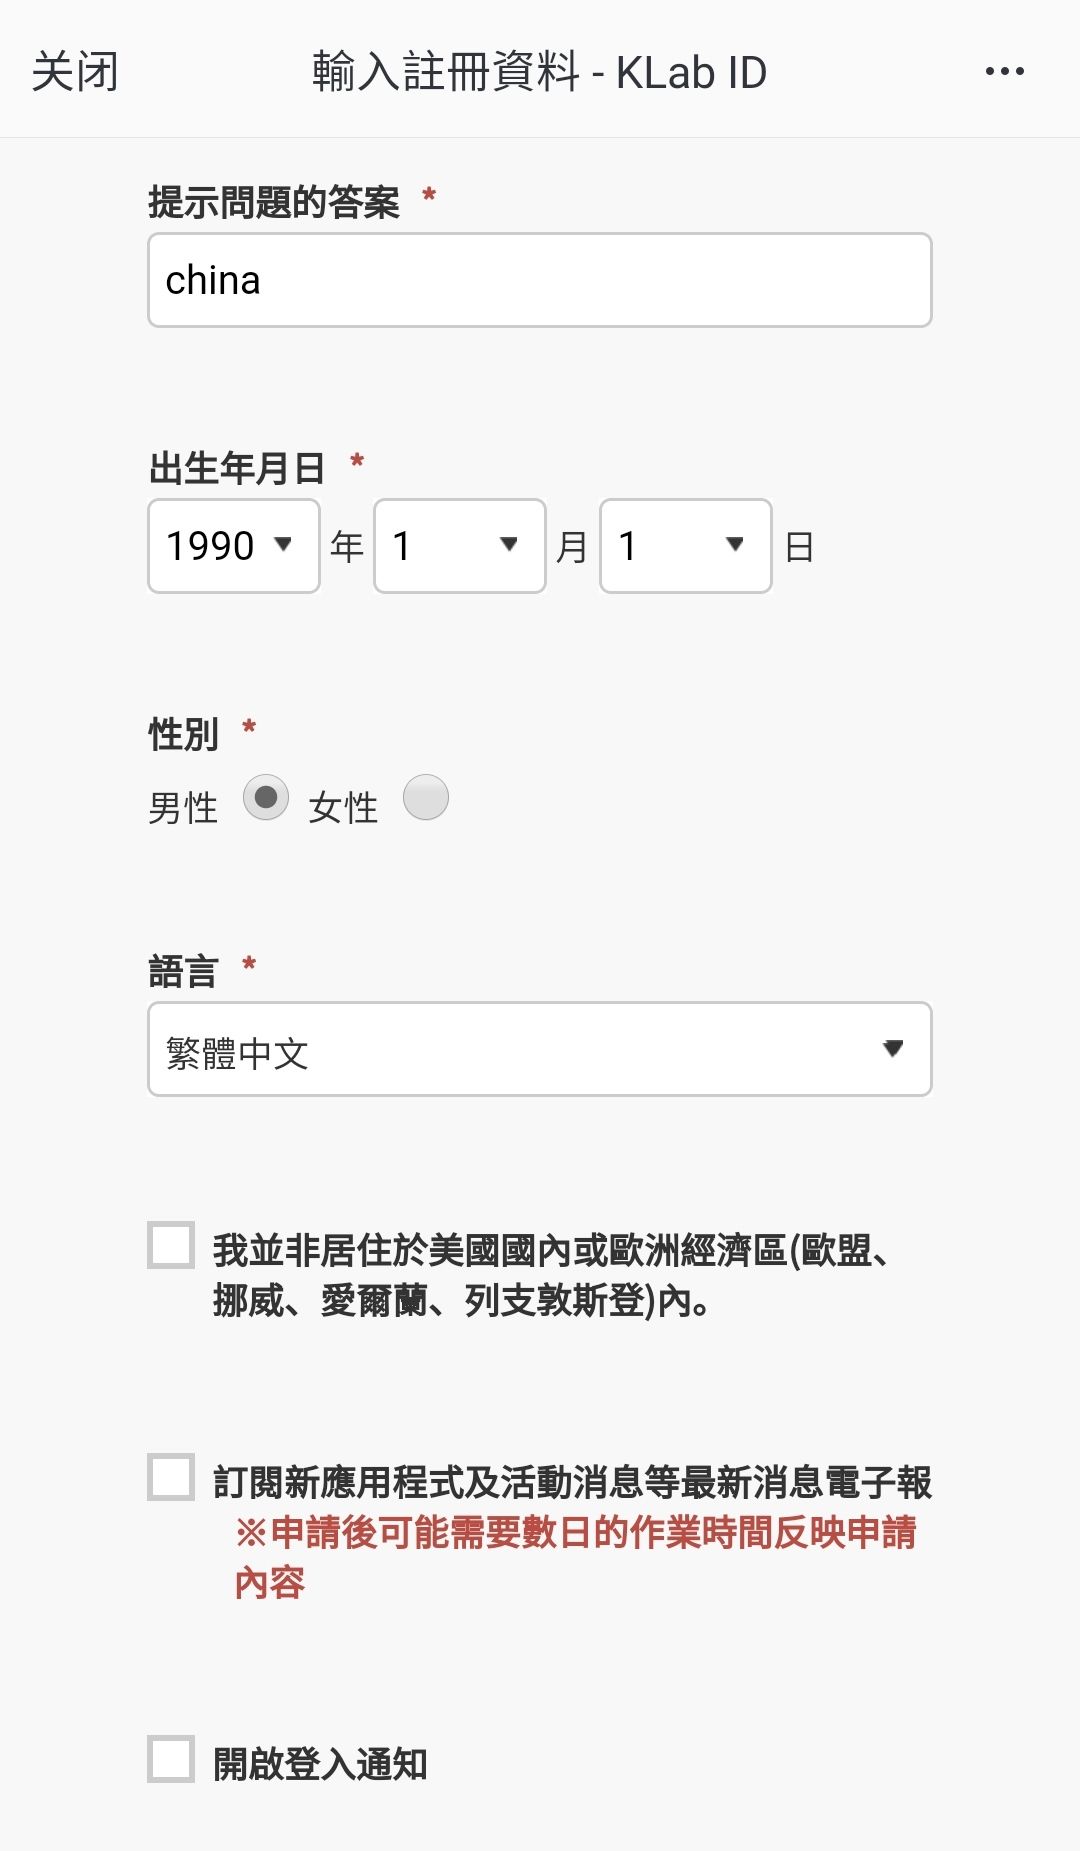1080x1851 pixels.
Task: Click the 女性 gender label
Action: [x=343, y=808]
